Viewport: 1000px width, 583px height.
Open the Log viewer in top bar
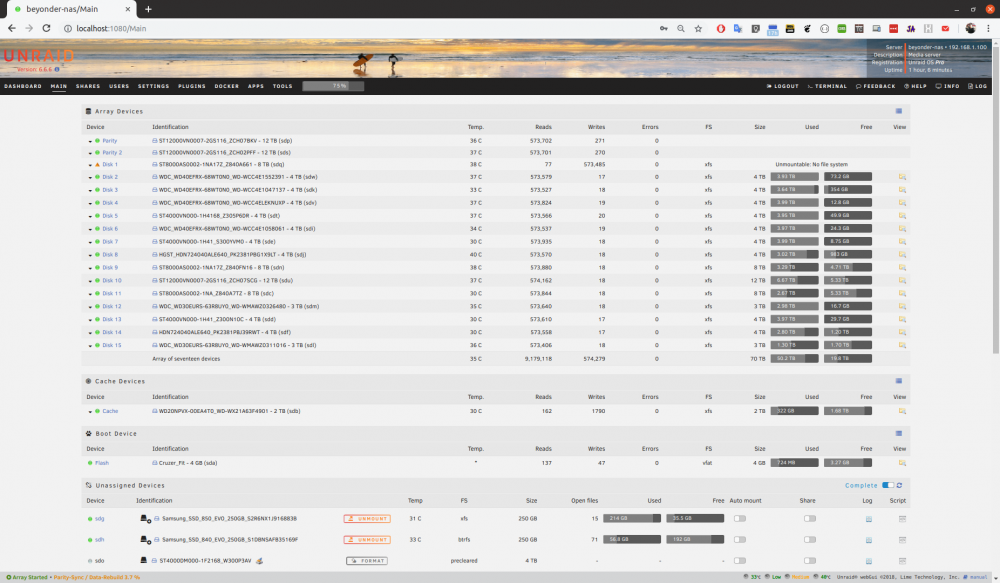click(978, 86)
